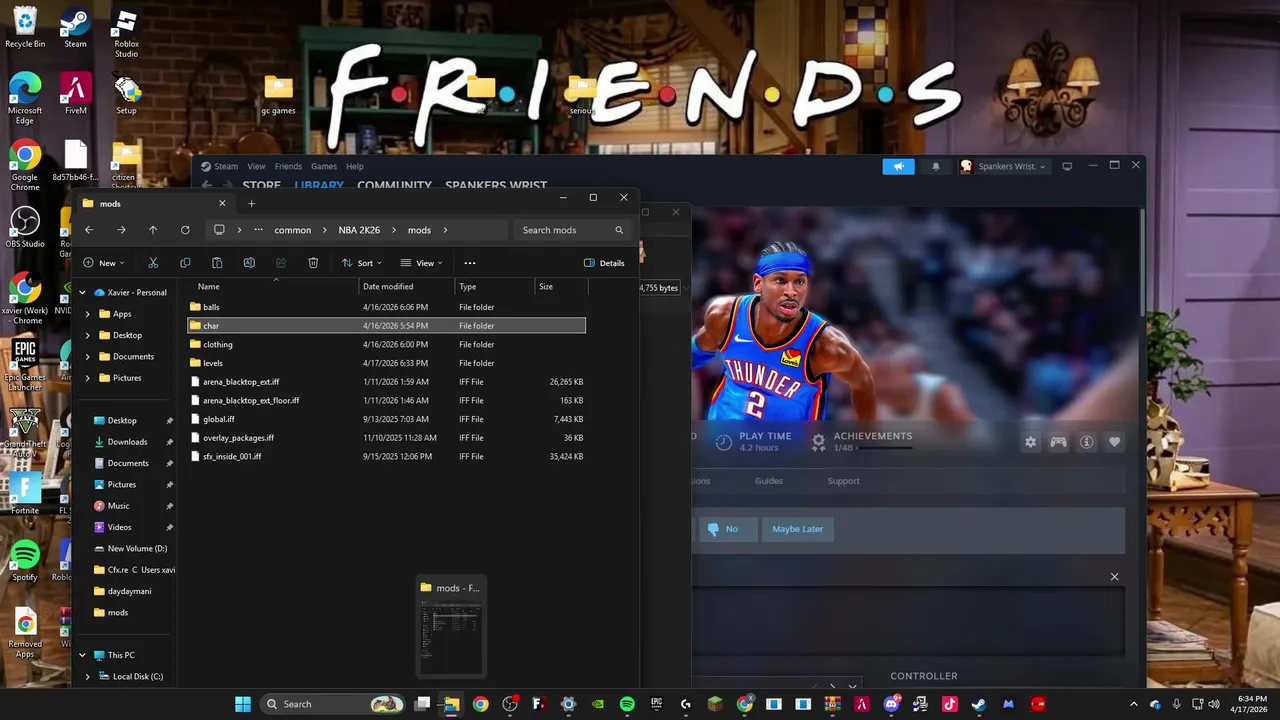Open Spotify desktop shortcut

coord(25,560)
